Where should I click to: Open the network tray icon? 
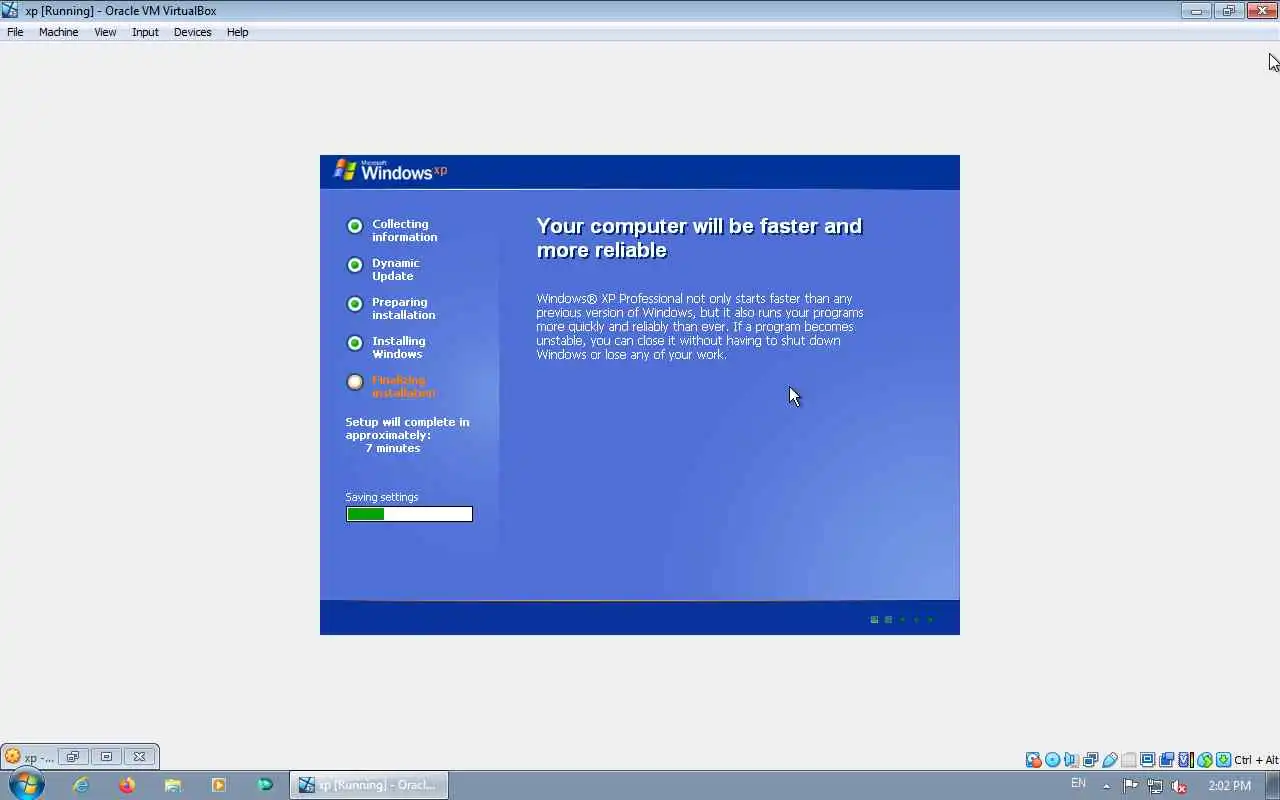[x=1155, y=786]
